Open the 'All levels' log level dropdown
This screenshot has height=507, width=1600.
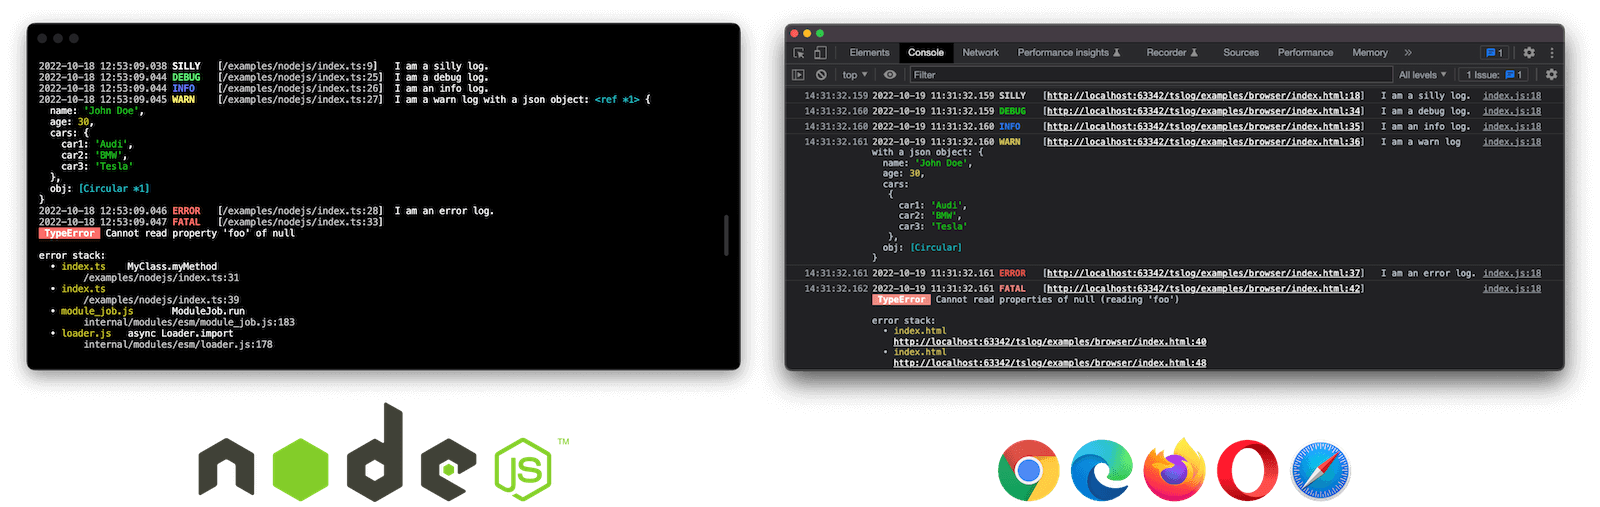(1422, 75)
